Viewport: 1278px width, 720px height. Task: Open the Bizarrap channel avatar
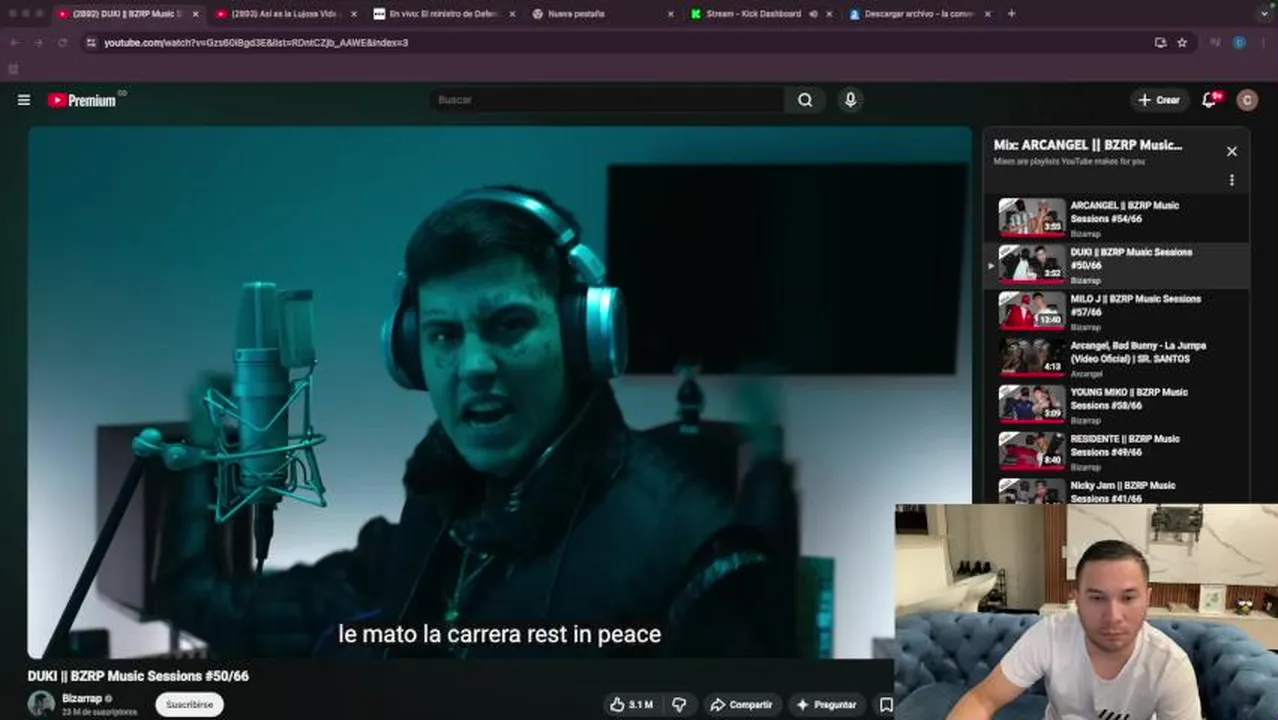(x=41, y=703)
